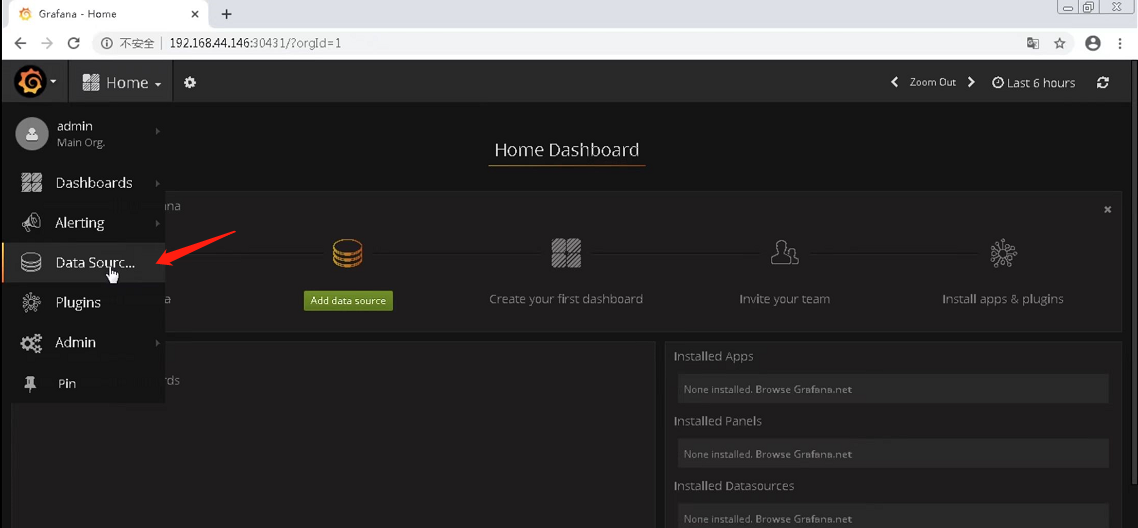Click Browse Grafana.net under Installed Apps
The height and width of the screenshot is (528, 1138).
[803, 389]
